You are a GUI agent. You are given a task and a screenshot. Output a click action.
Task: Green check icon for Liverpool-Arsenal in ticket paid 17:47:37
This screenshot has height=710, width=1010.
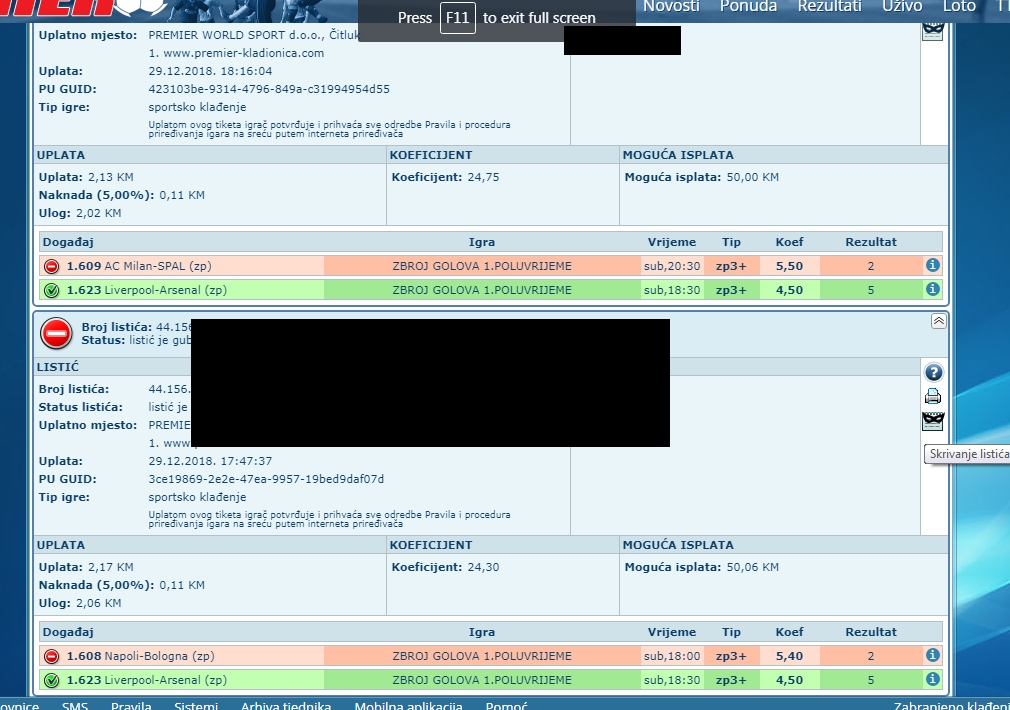click(52, 680)
